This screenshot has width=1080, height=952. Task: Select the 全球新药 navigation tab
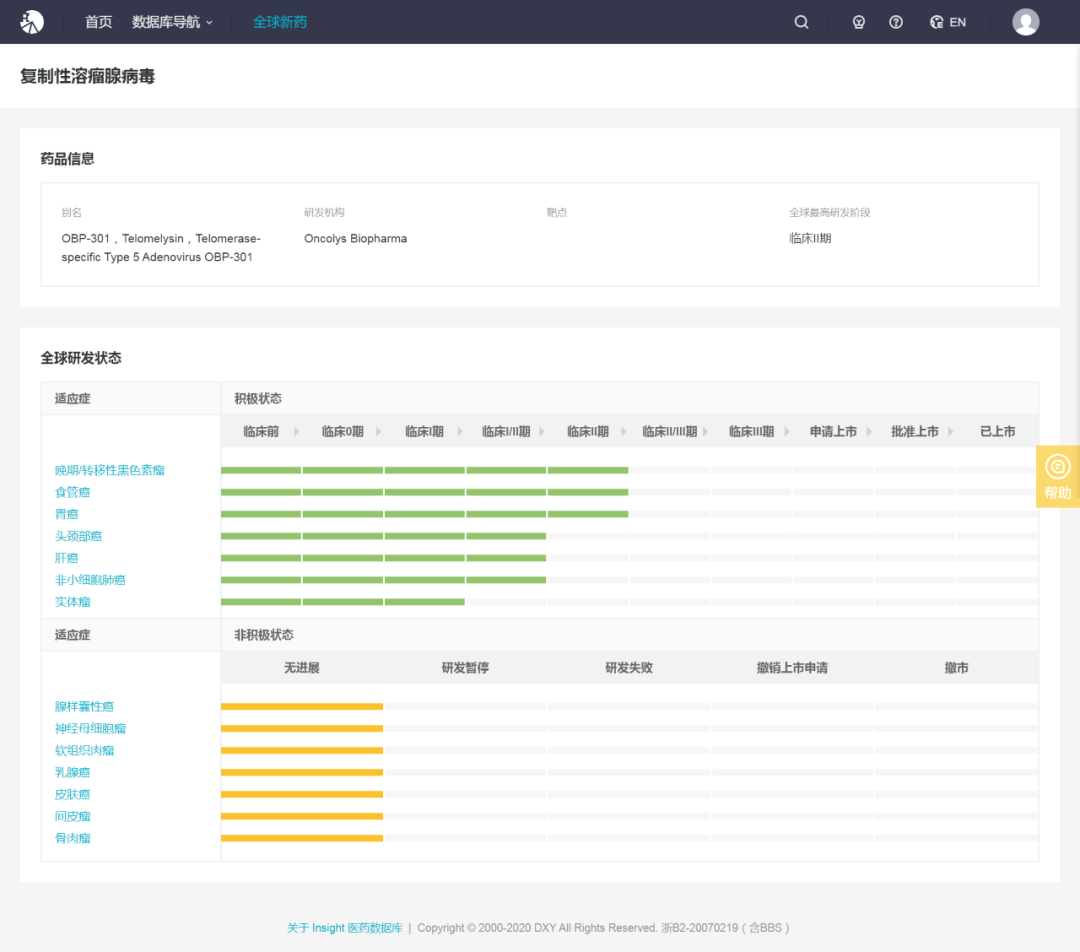point(280,22)
